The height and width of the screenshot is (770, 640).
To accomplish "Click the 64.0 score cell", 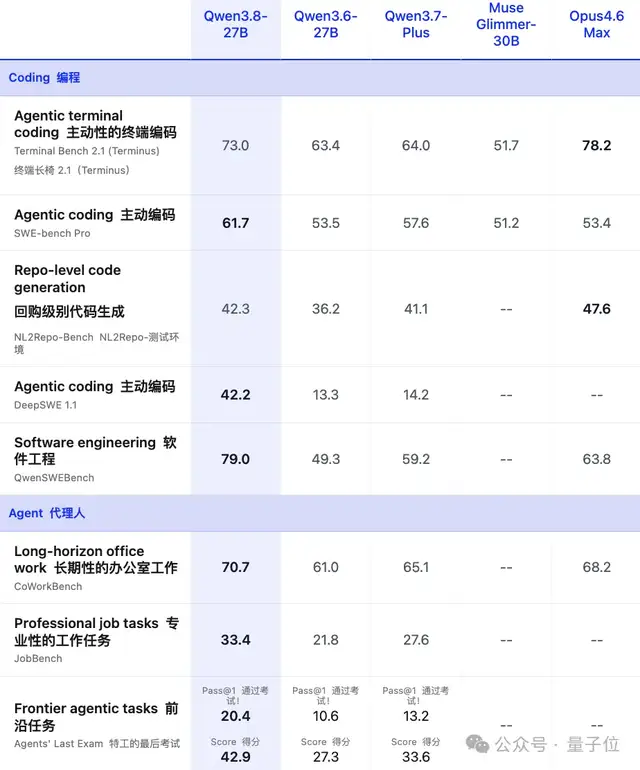I will click(x=416, y=145).
